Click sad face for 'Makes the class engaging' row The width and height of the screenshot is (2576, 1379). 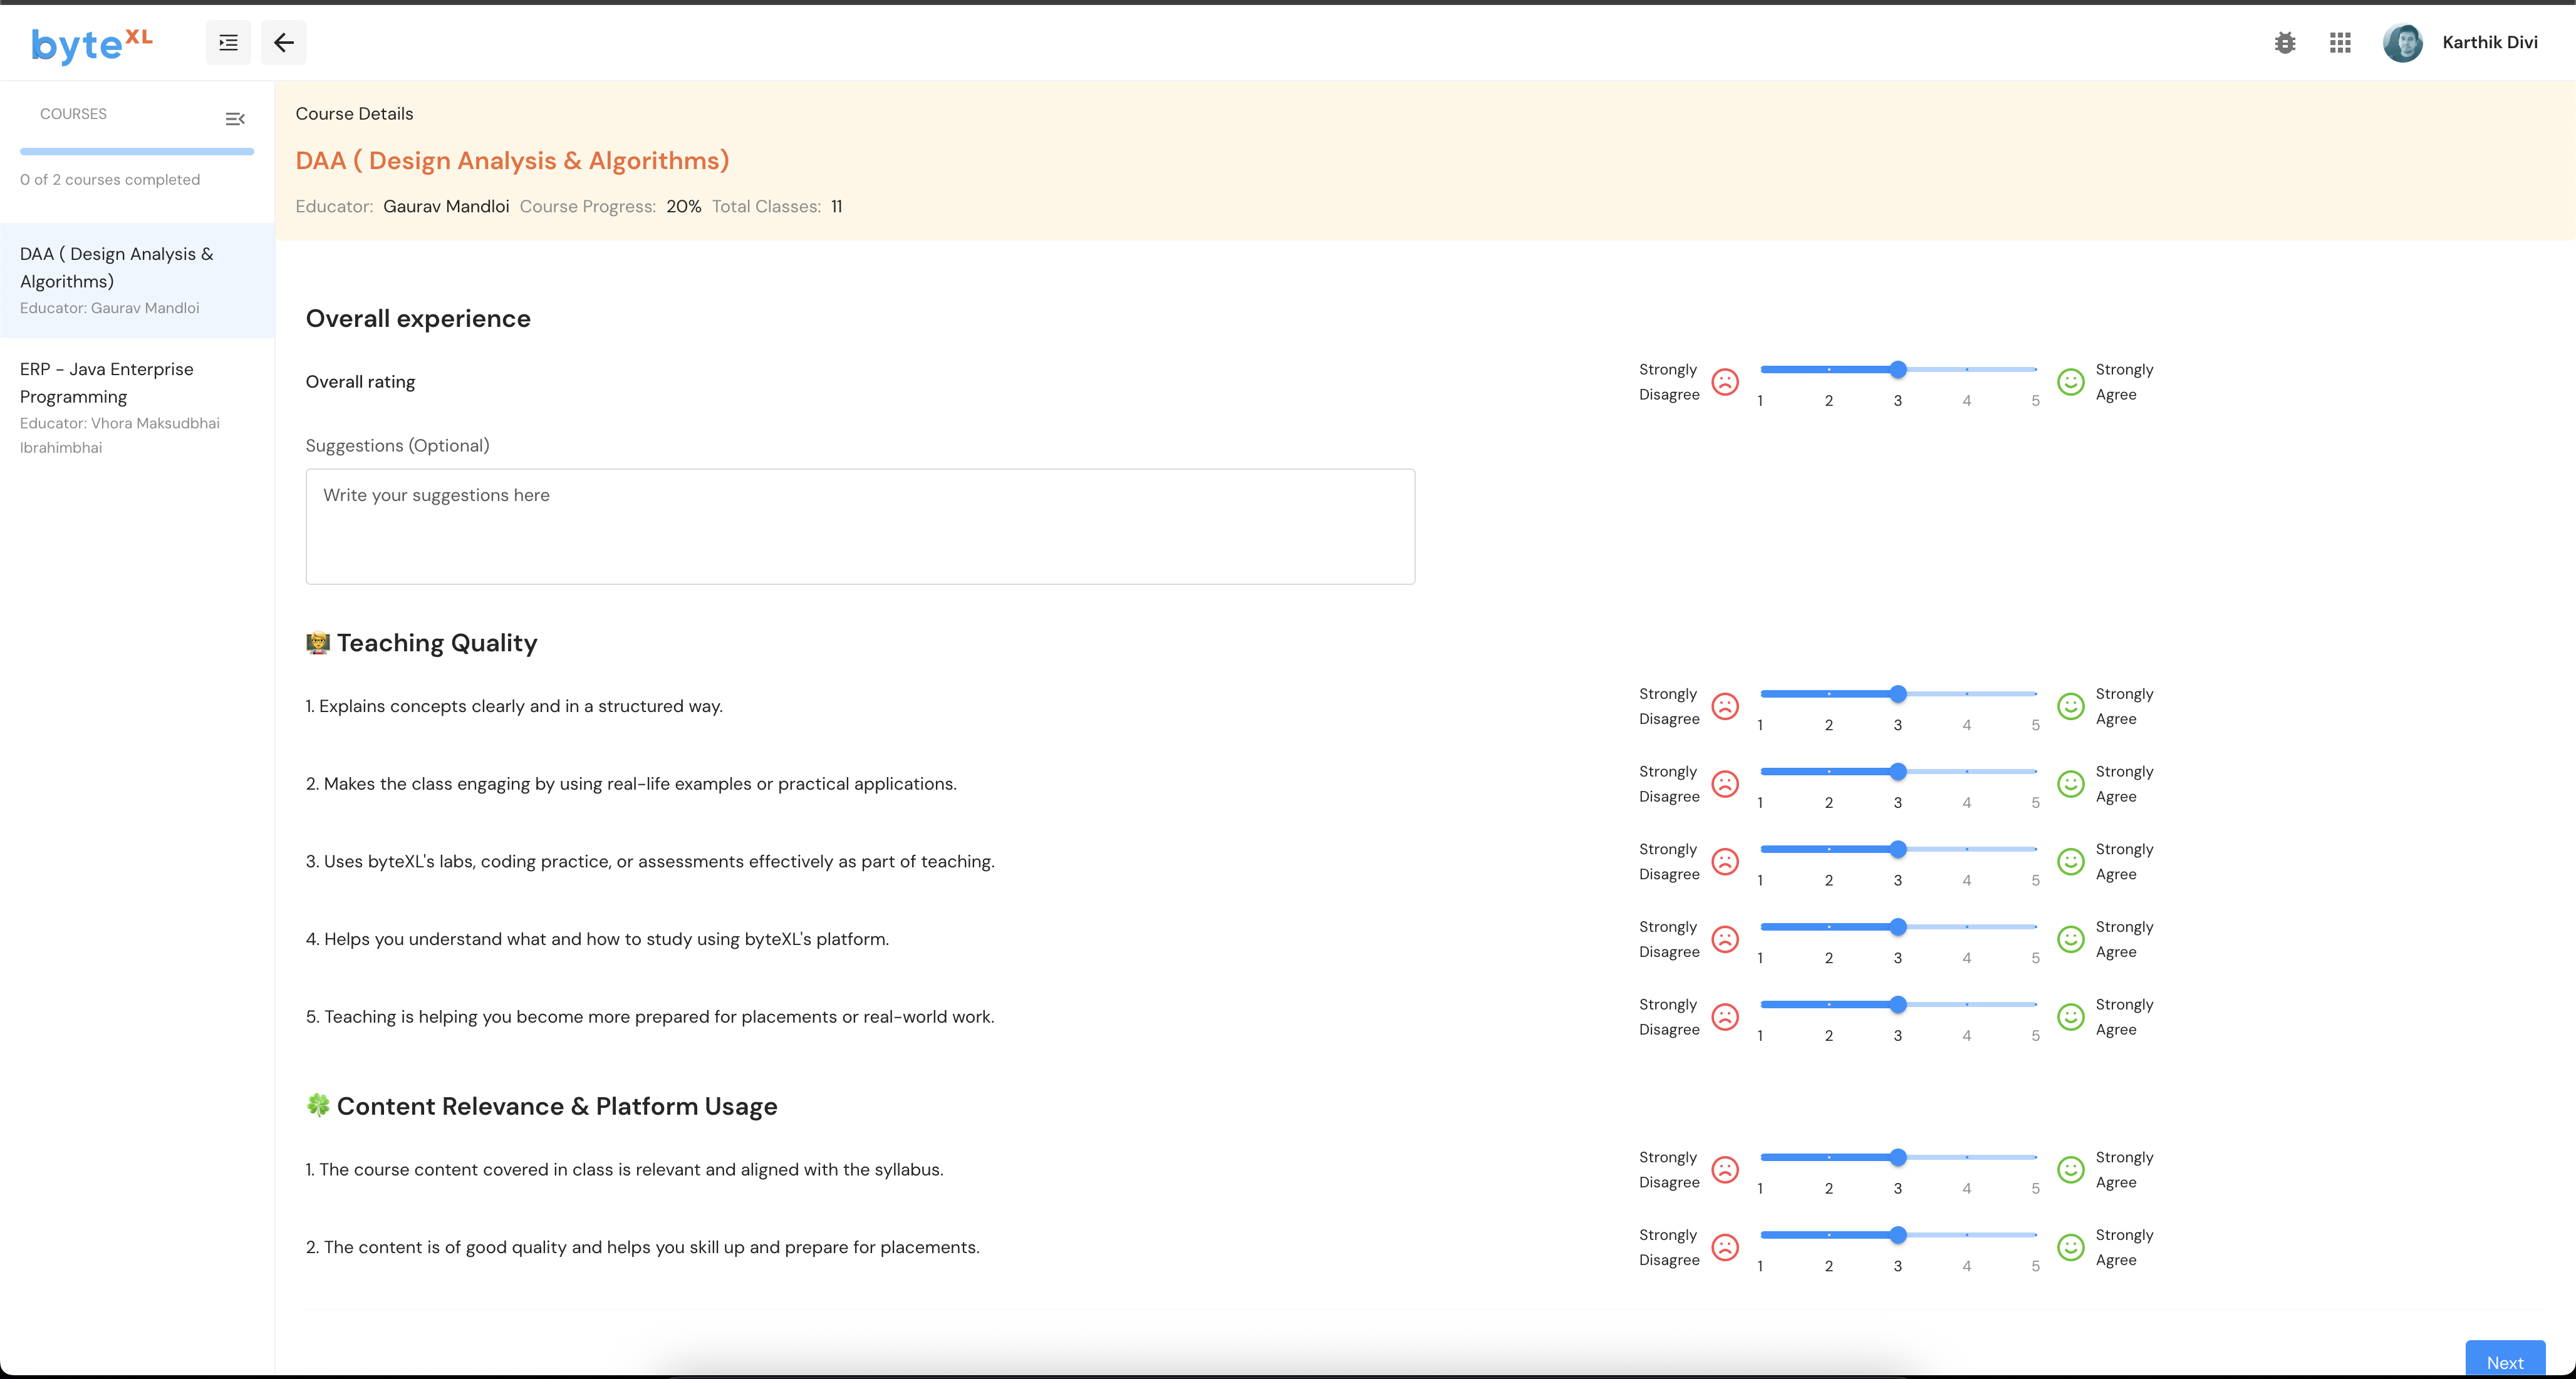click(x=1725, y=784)
